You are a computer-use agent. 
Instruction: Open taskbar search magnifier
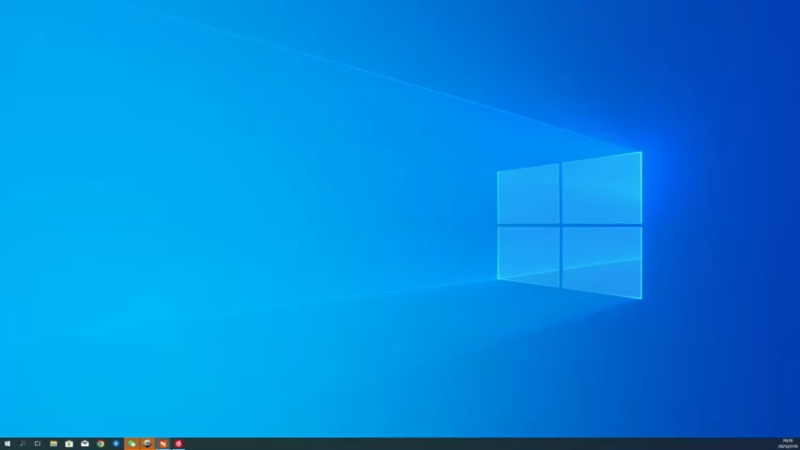(x=22, y=444)
